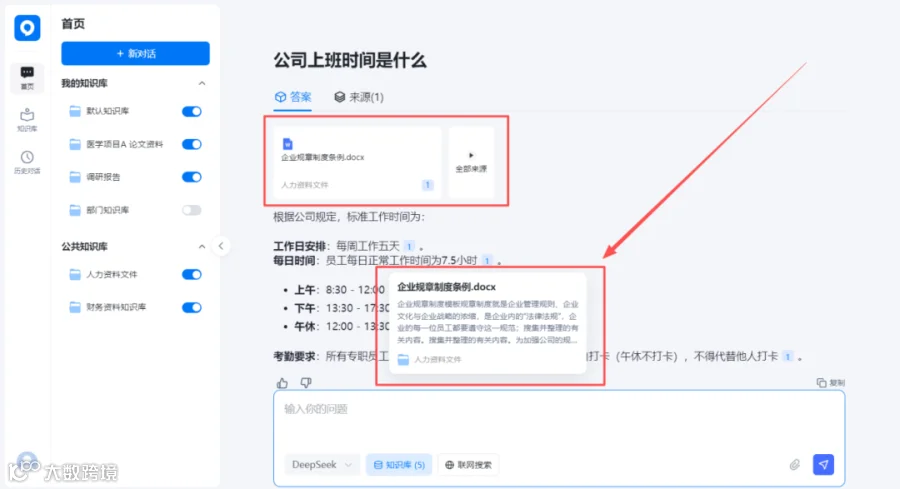Click 默认知识库 label
Viewport: 900px width, 489px height.
tap(107, 111)
